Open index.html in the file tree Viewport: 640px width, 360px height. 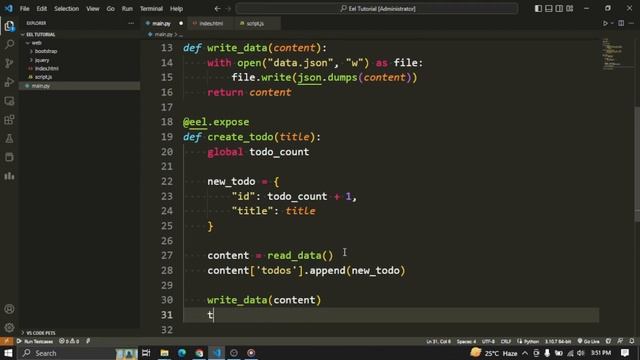[x=80, y=69]
